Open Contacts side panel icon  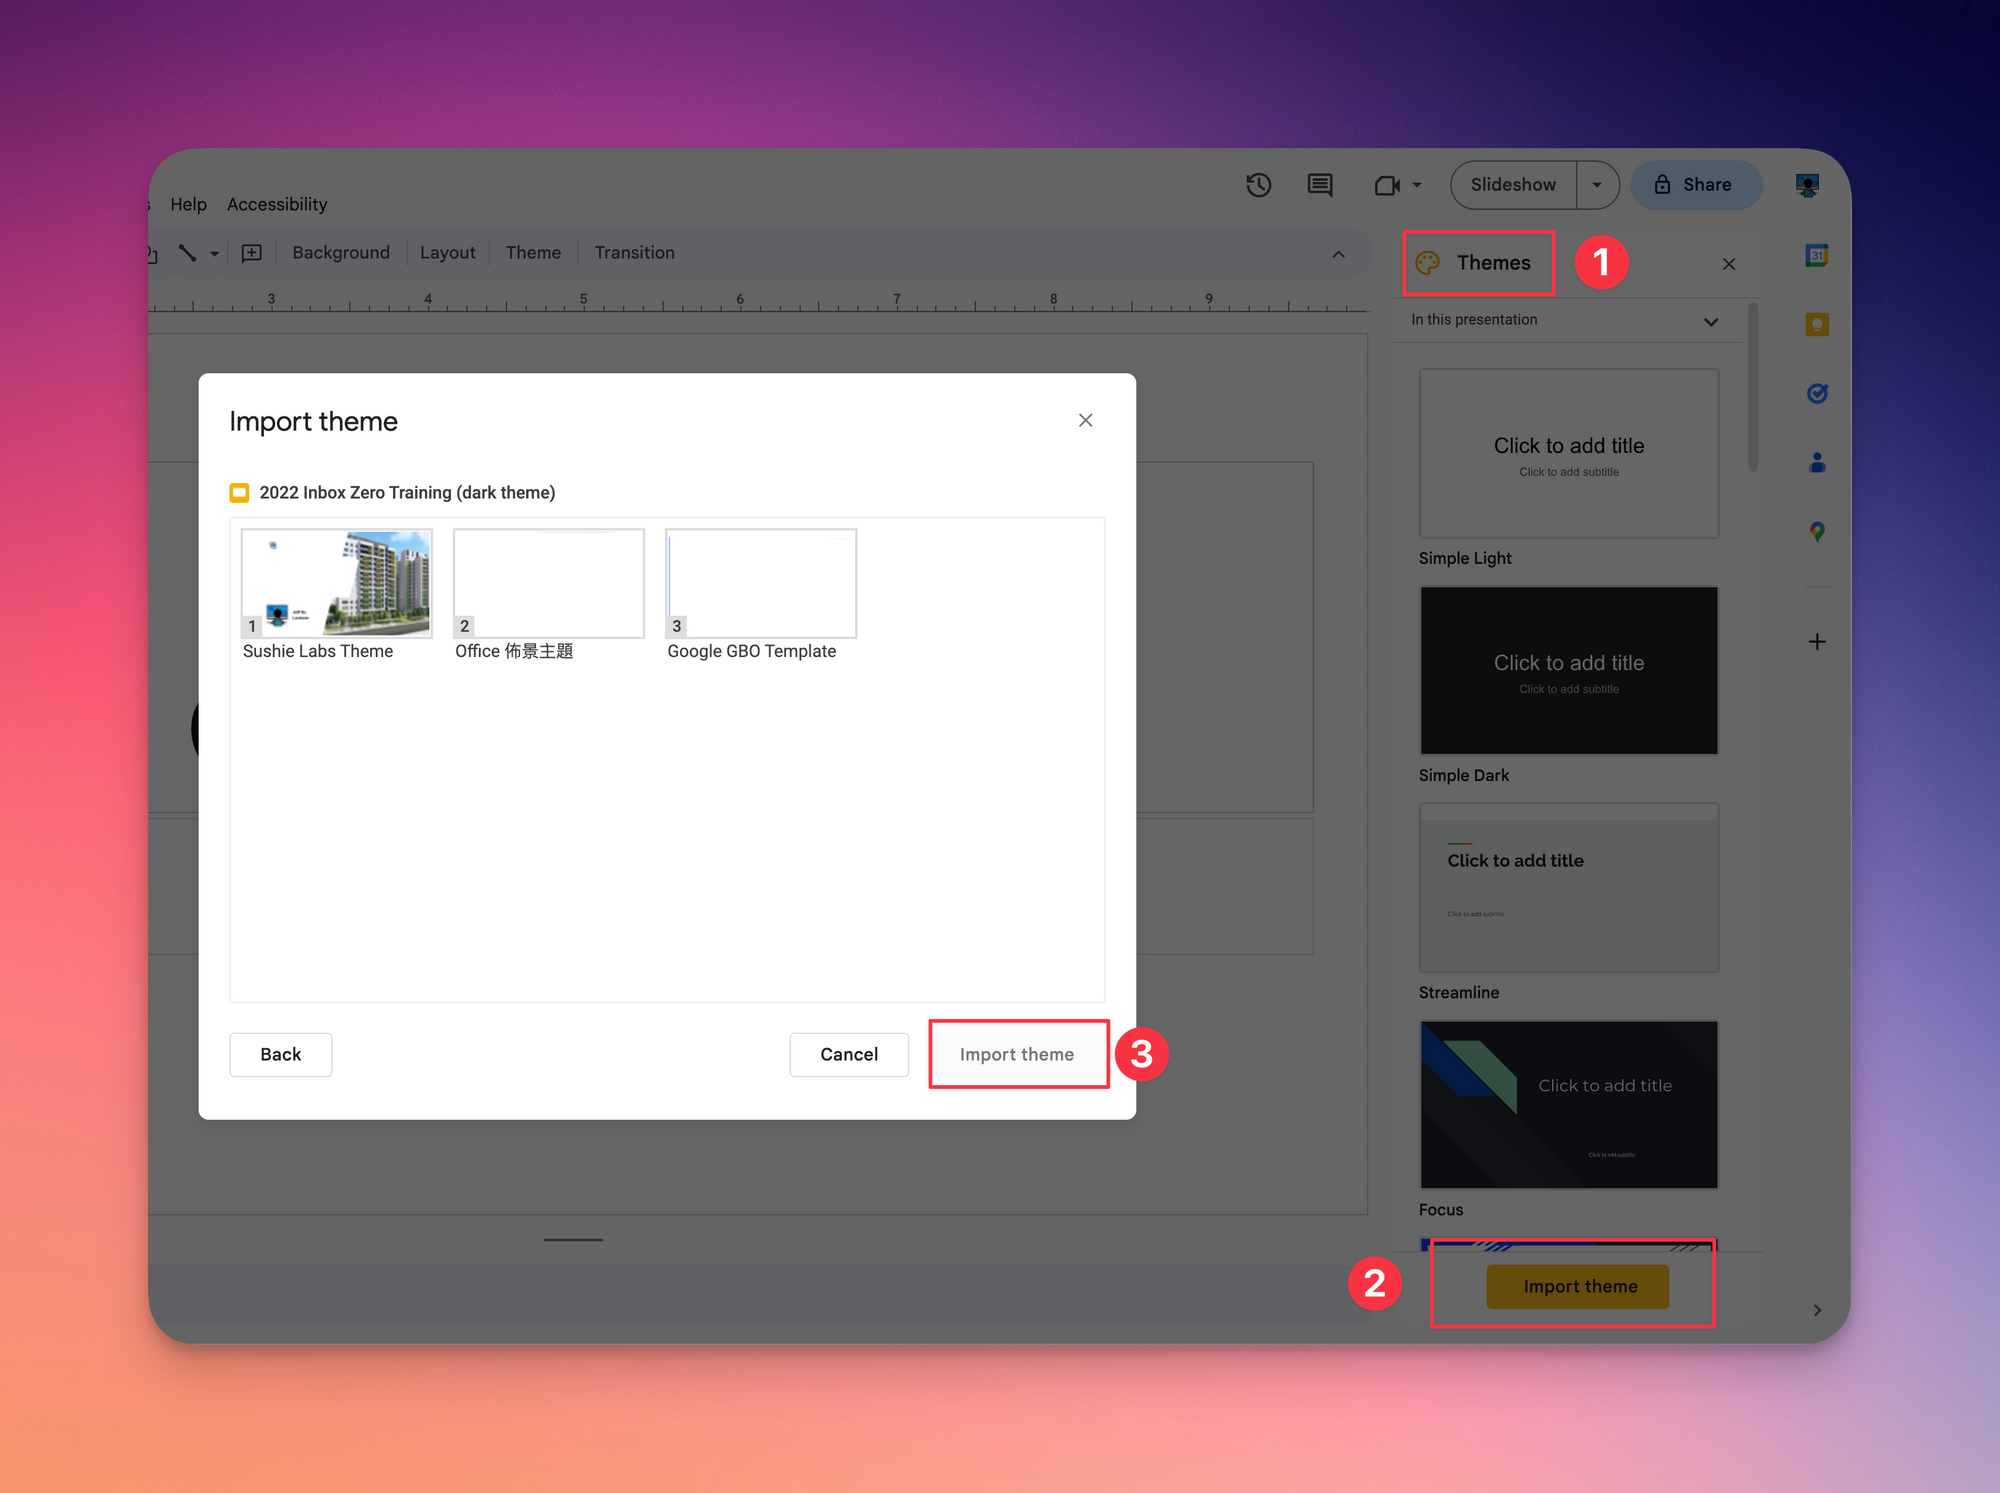click(1817, 462)
